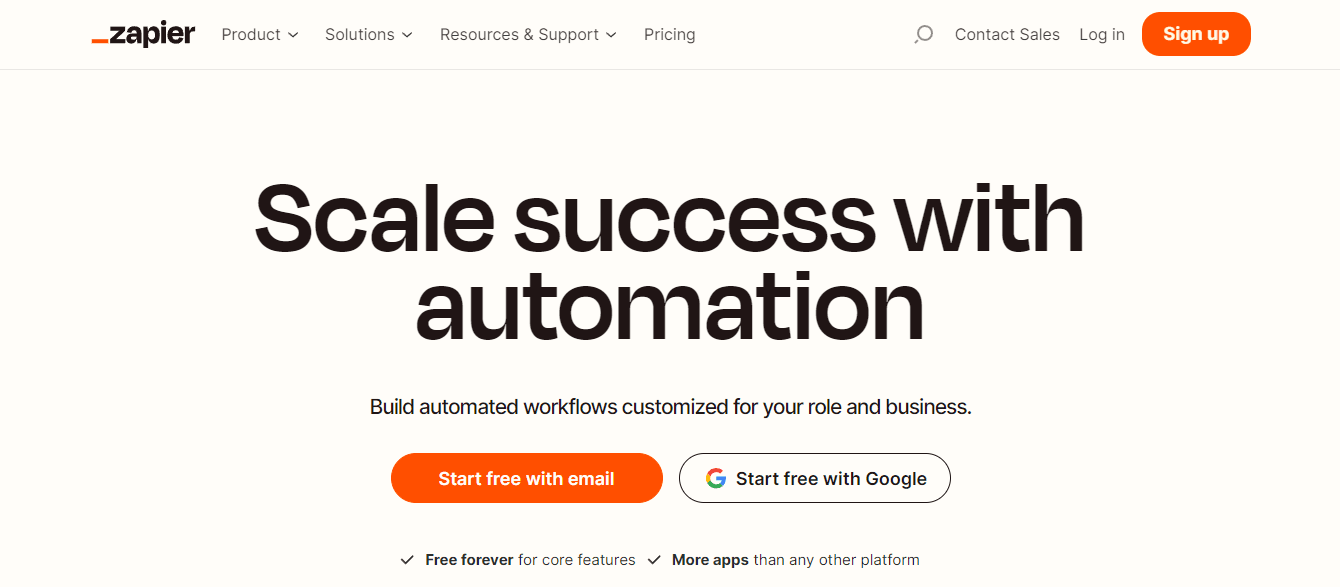1340x587 pixels.
Task: Click the Log in link
Action: [x=1101, y=34]
